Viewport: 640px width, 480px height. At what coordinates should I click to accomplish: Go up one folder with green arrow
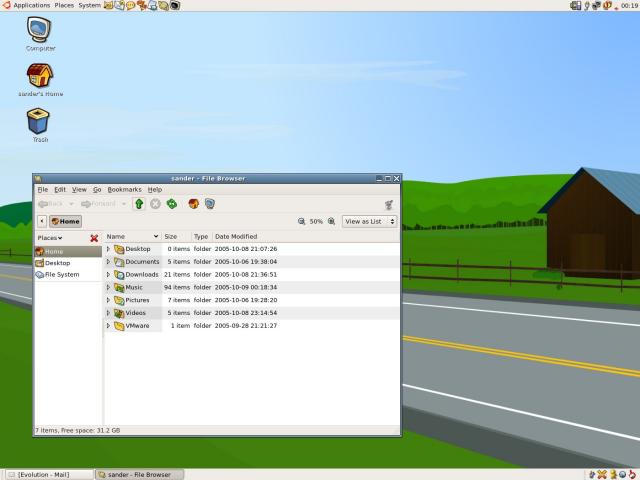coord(139,204)
